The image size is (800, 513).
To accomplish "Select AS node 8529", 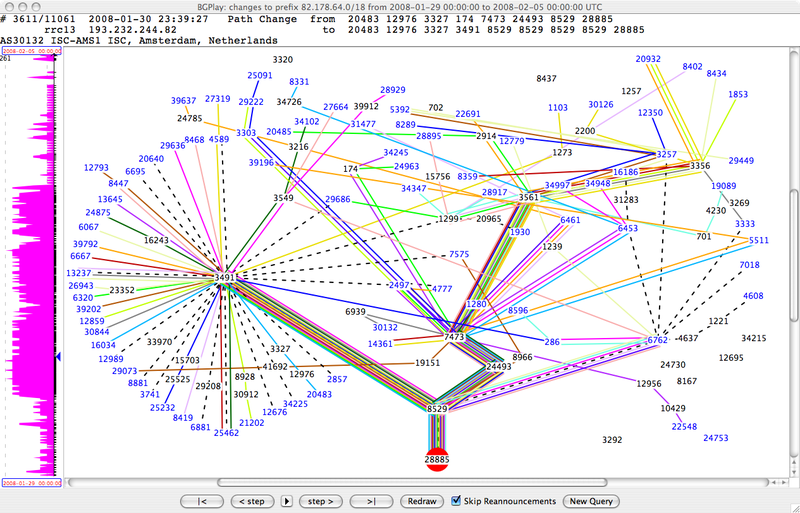I will (x=437, y=409).
